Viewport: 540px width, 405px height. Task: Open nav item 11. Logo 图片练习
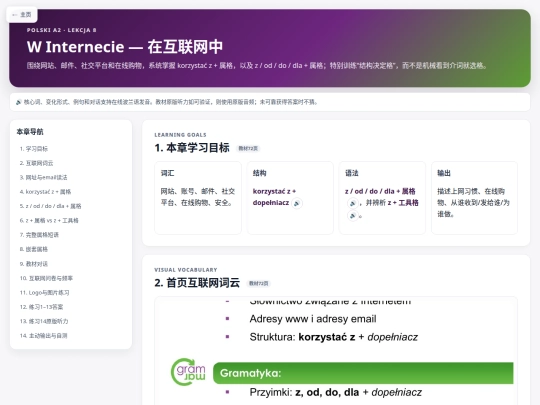45,293
